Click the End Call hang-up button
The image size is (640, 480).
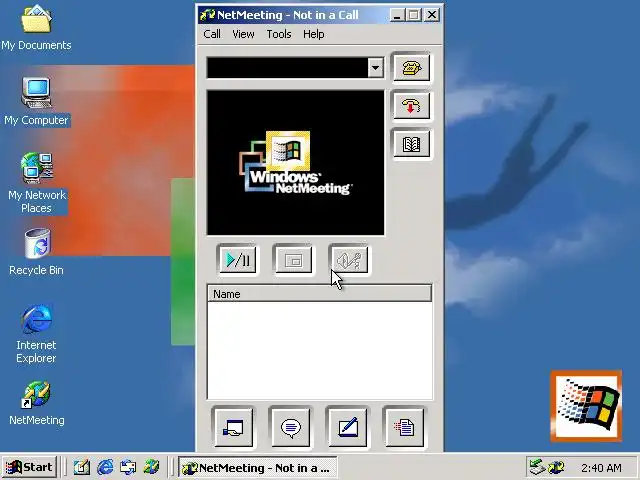pos(411,106)
